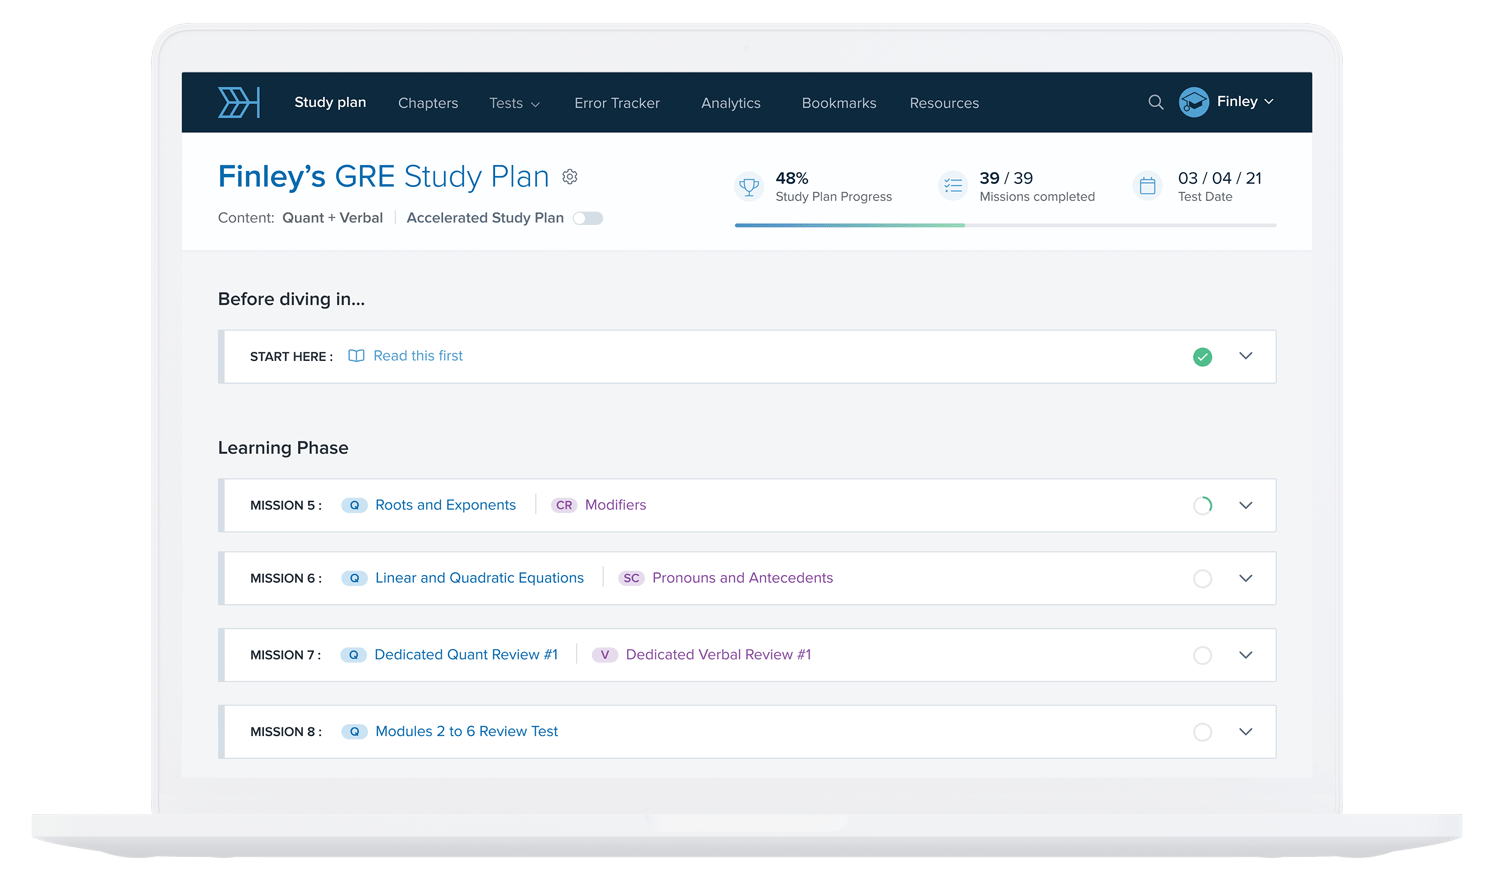1500x888 pixels.
Task: Open search using the magnifier icon
Action: [x=1155, y=102]
